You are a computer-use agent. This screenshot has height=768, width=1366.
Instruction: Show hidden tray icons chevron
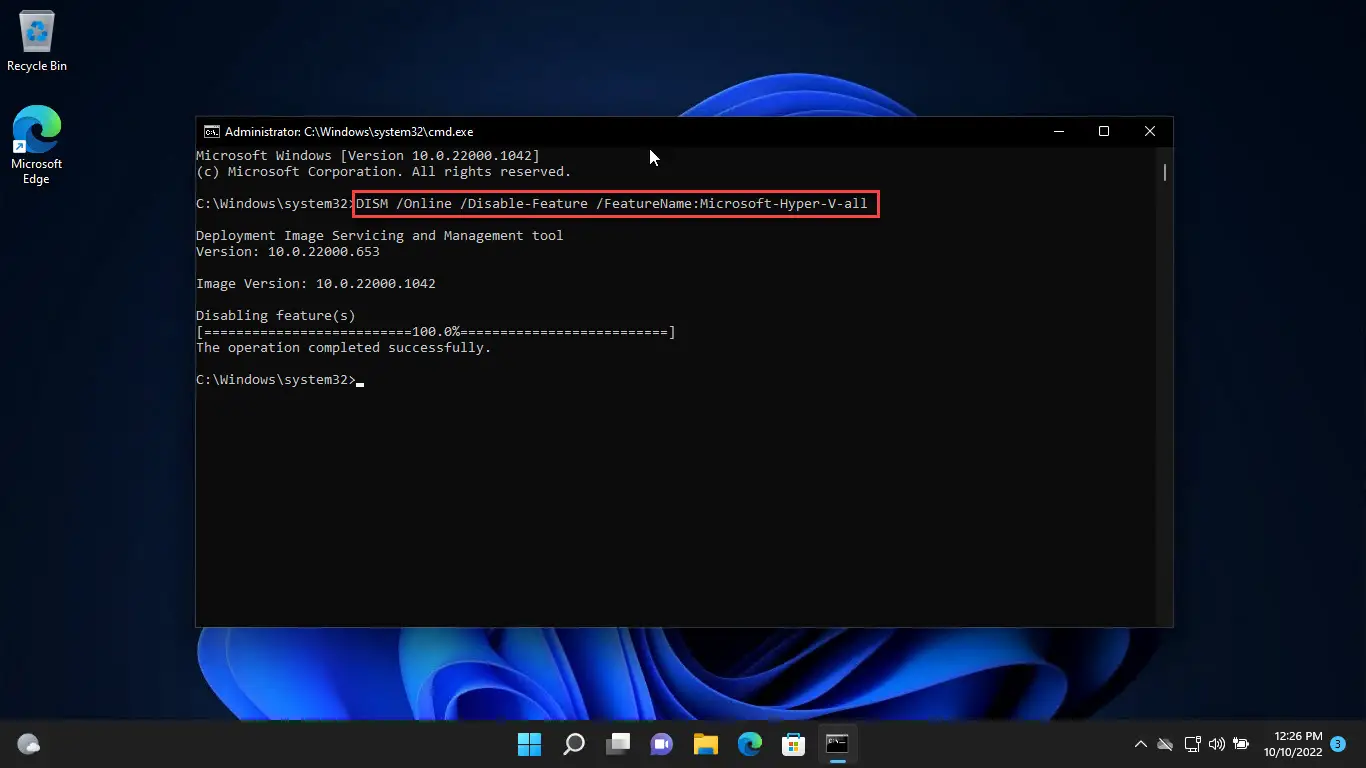tap(1140, 744)
